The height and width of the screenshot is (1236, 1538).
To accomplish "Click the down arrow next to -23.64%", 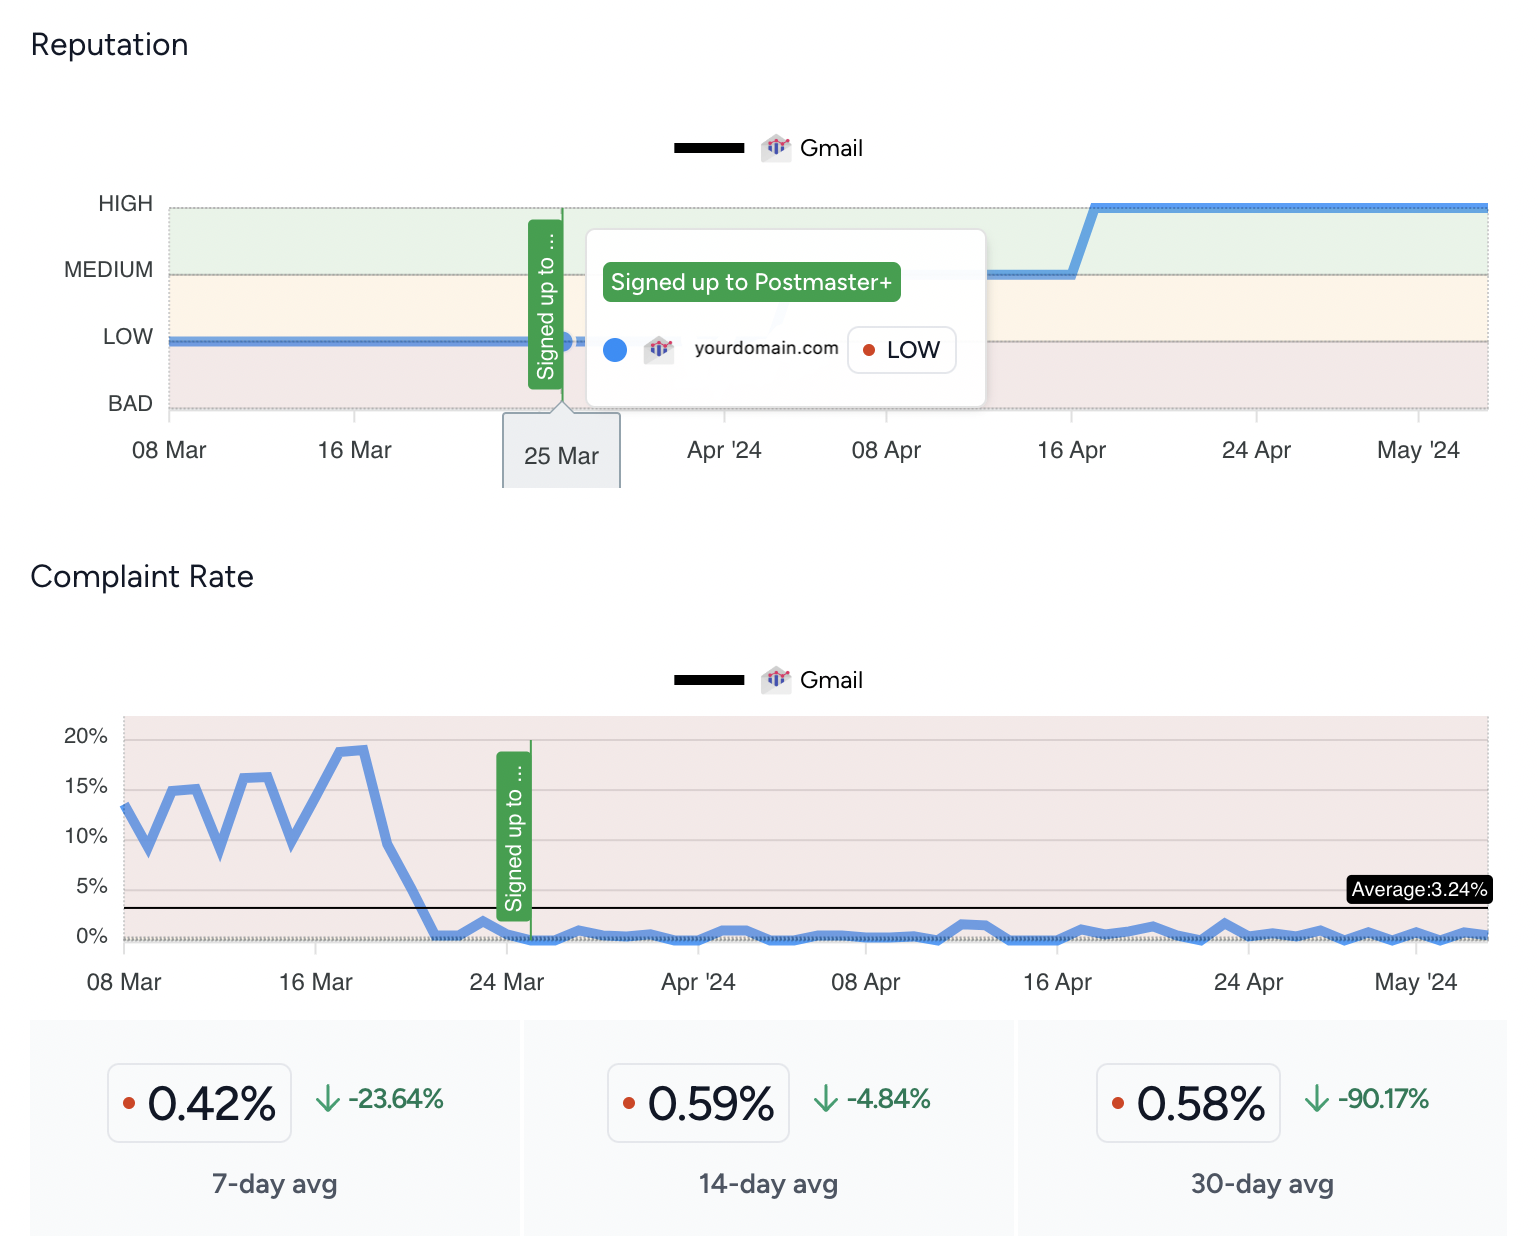I will tap(327, 1099).
